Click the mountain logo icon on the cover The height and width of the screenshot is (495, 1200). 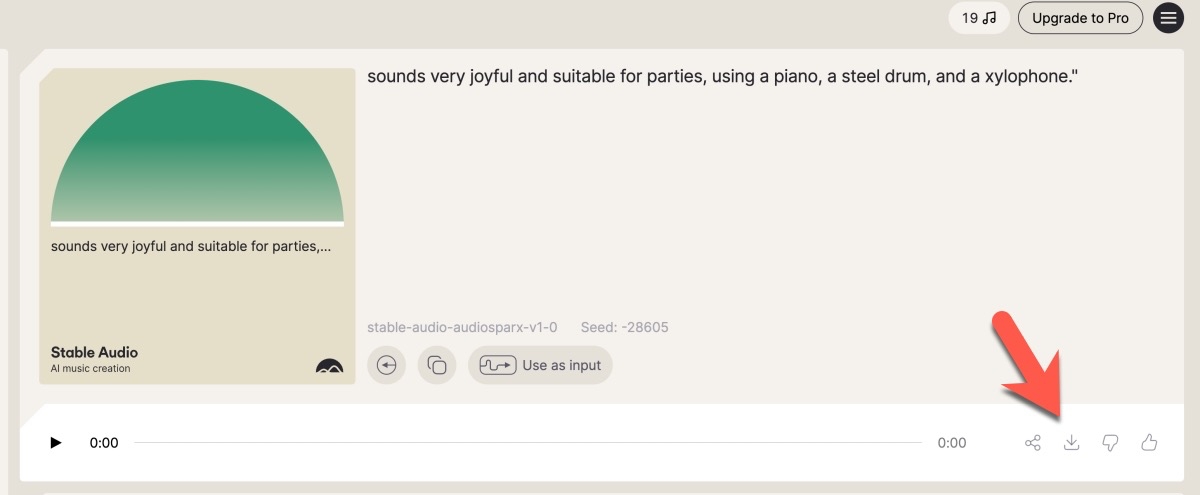pyautogui.click(x=329, y=367)
